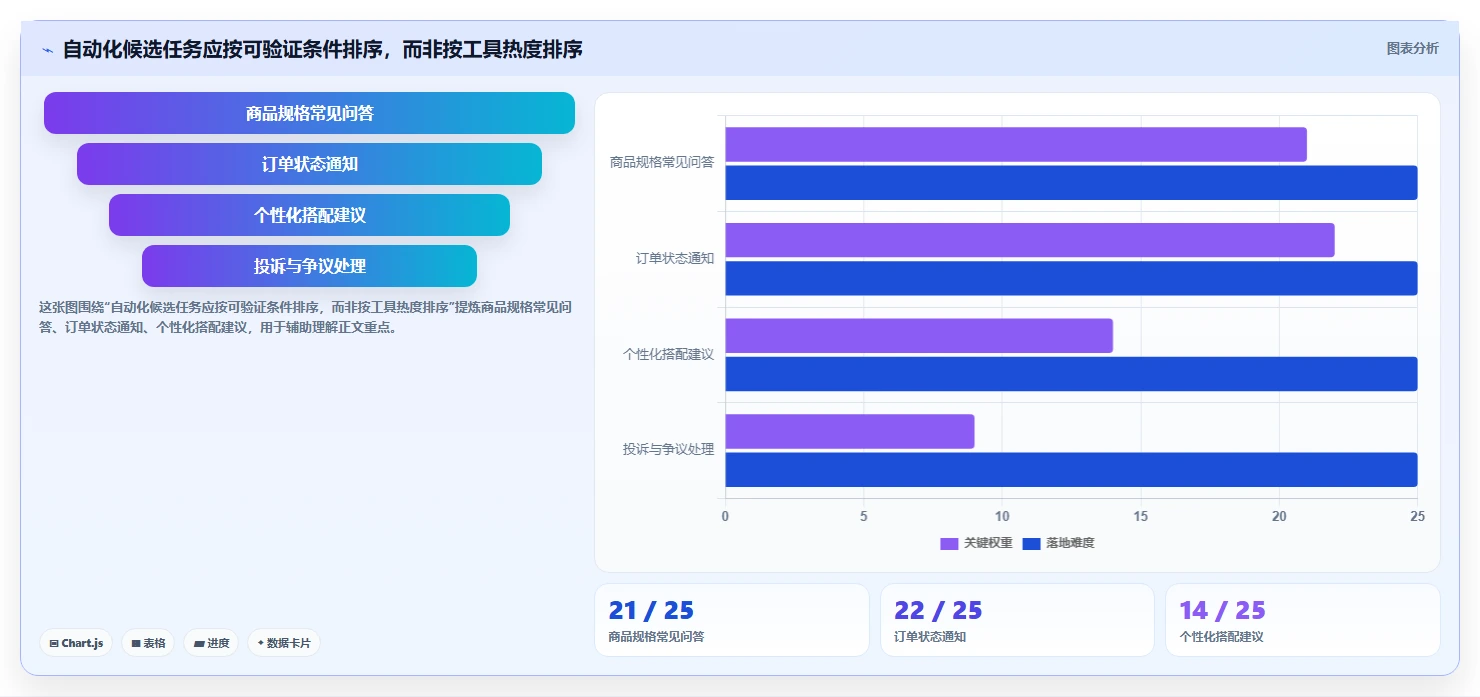The height and width of the screenshot is (697, 1480).
Task: Click the 进度 tag chip
Action: pyautogui.click(x=211, y=643)
